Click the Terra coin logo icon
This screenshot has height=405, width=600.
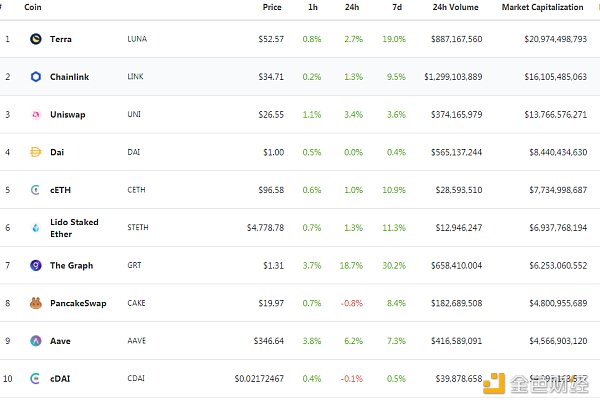point(36,39)
